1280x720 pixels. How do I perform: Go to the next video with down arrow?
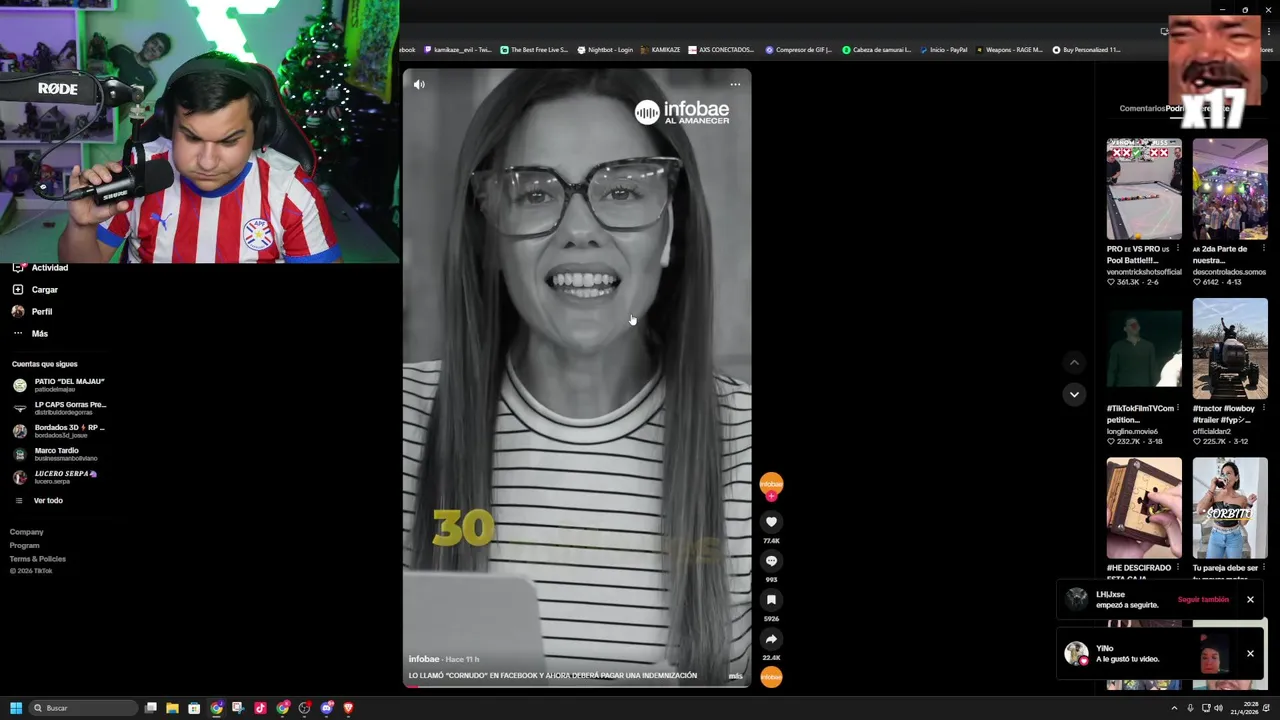(x=1074, y=395)
